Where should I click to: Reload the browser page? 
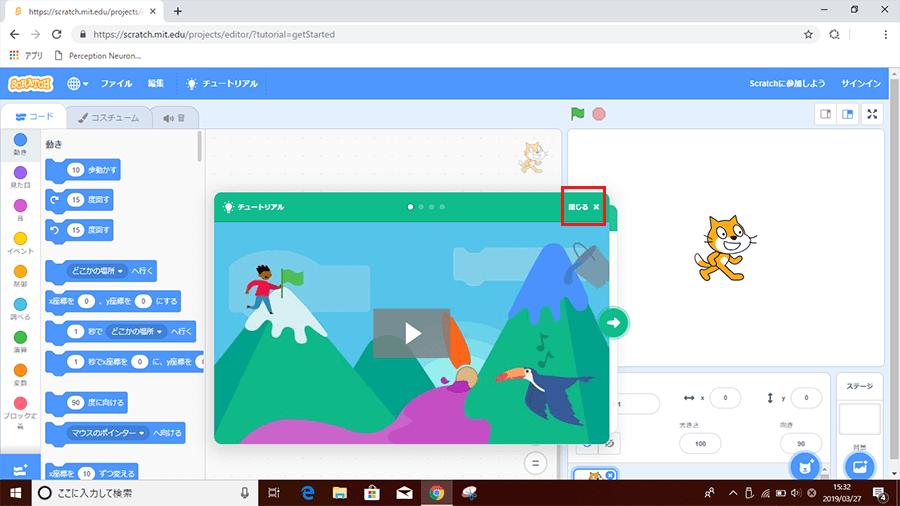[56, 34]
